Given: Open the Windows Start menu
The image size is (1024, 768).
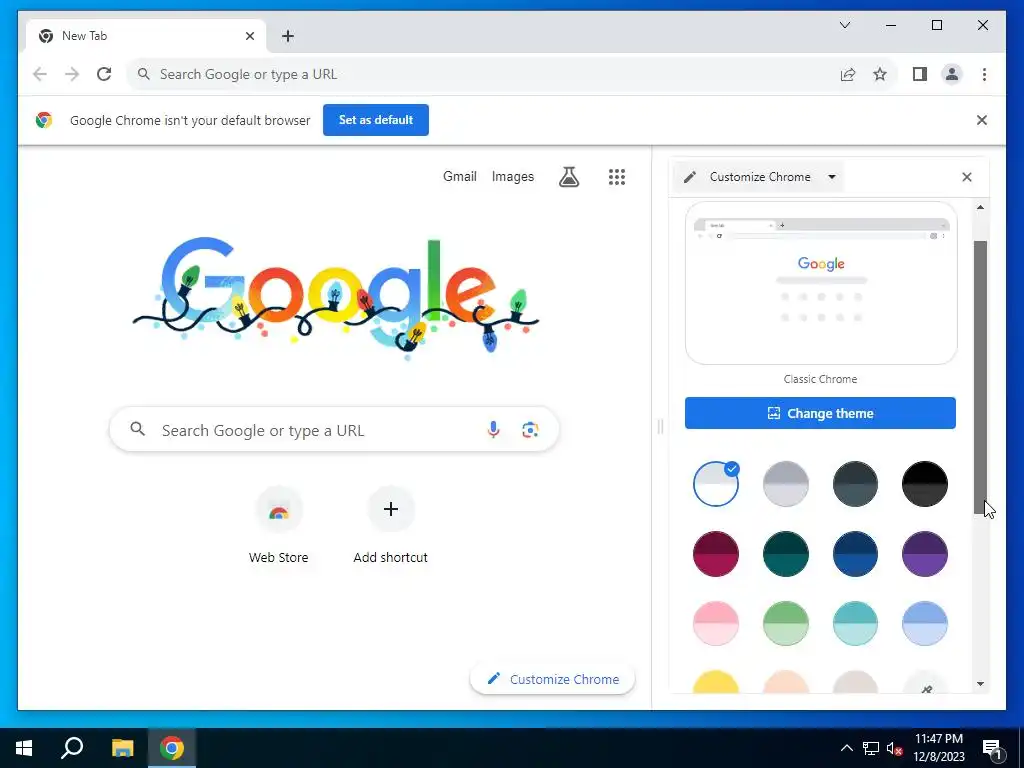Looking at the screenshot, I should coord(24,748).
